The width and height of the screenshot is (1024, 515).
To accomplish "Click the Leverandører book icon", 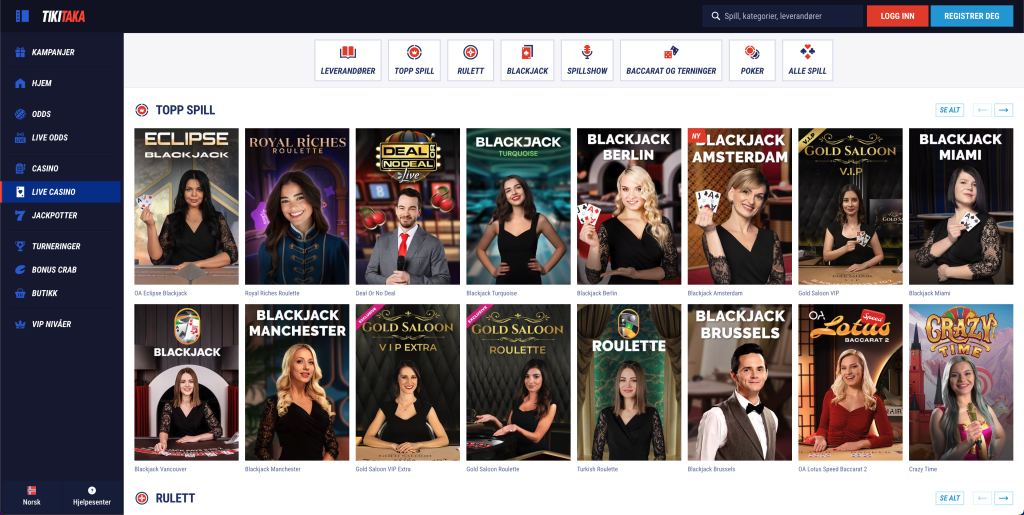I will tap(348, 53).
